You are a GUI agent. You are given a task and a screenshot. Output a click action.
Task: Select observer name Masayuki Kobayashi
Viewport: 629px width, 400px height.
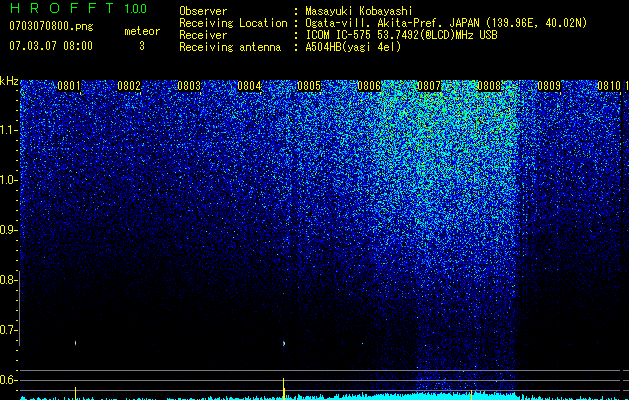[359, 11]
